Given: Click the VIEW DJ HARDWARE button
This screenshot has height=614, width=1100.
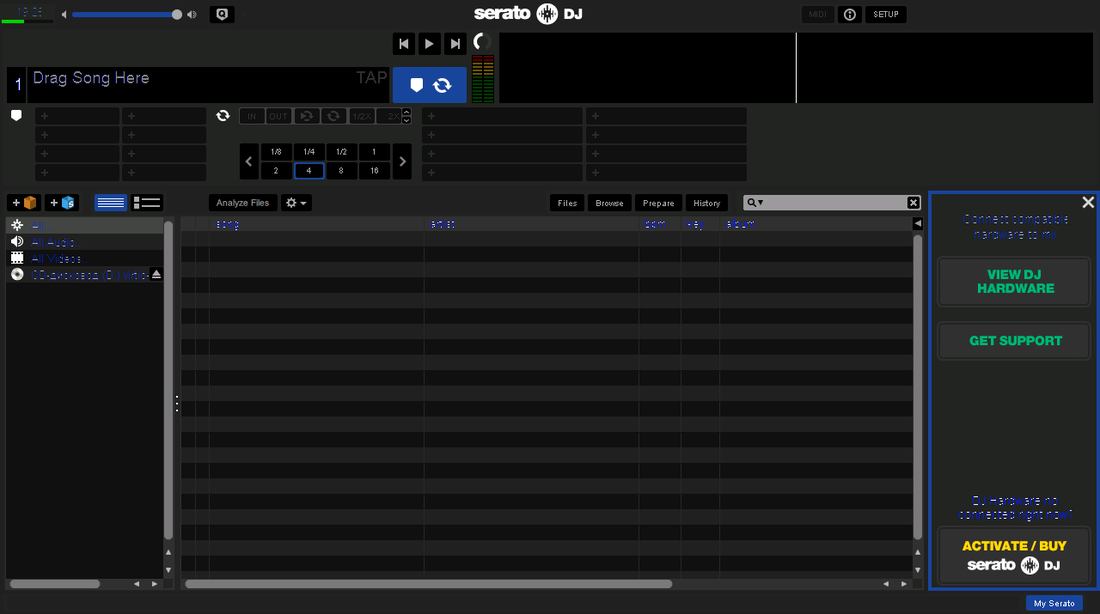Looking at the screenshot, I should [x=1013, y=281].
